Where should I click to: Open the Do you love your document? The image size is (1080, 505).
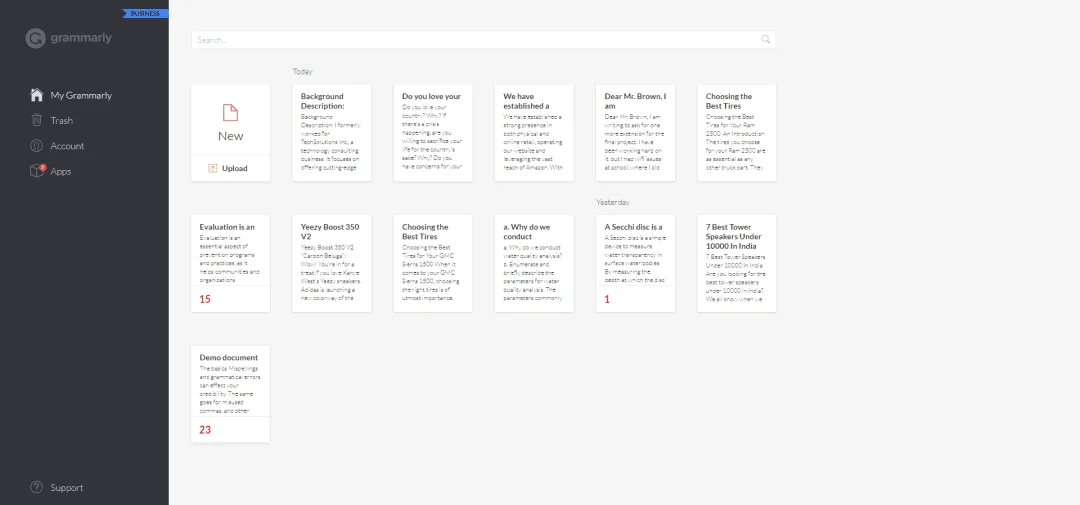[x=433, y=133]
